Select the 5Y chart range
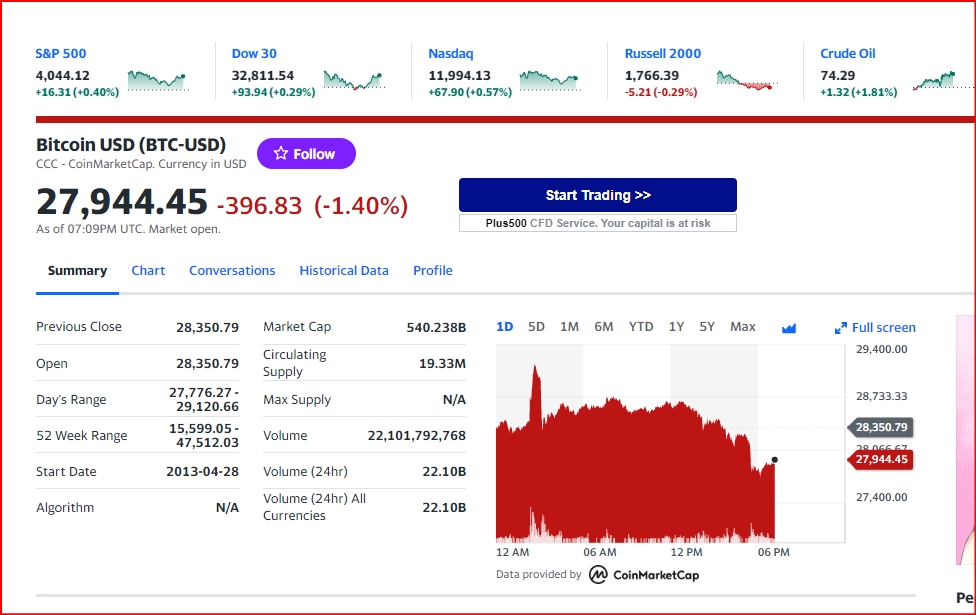976x615 pixels. [706, 327]
